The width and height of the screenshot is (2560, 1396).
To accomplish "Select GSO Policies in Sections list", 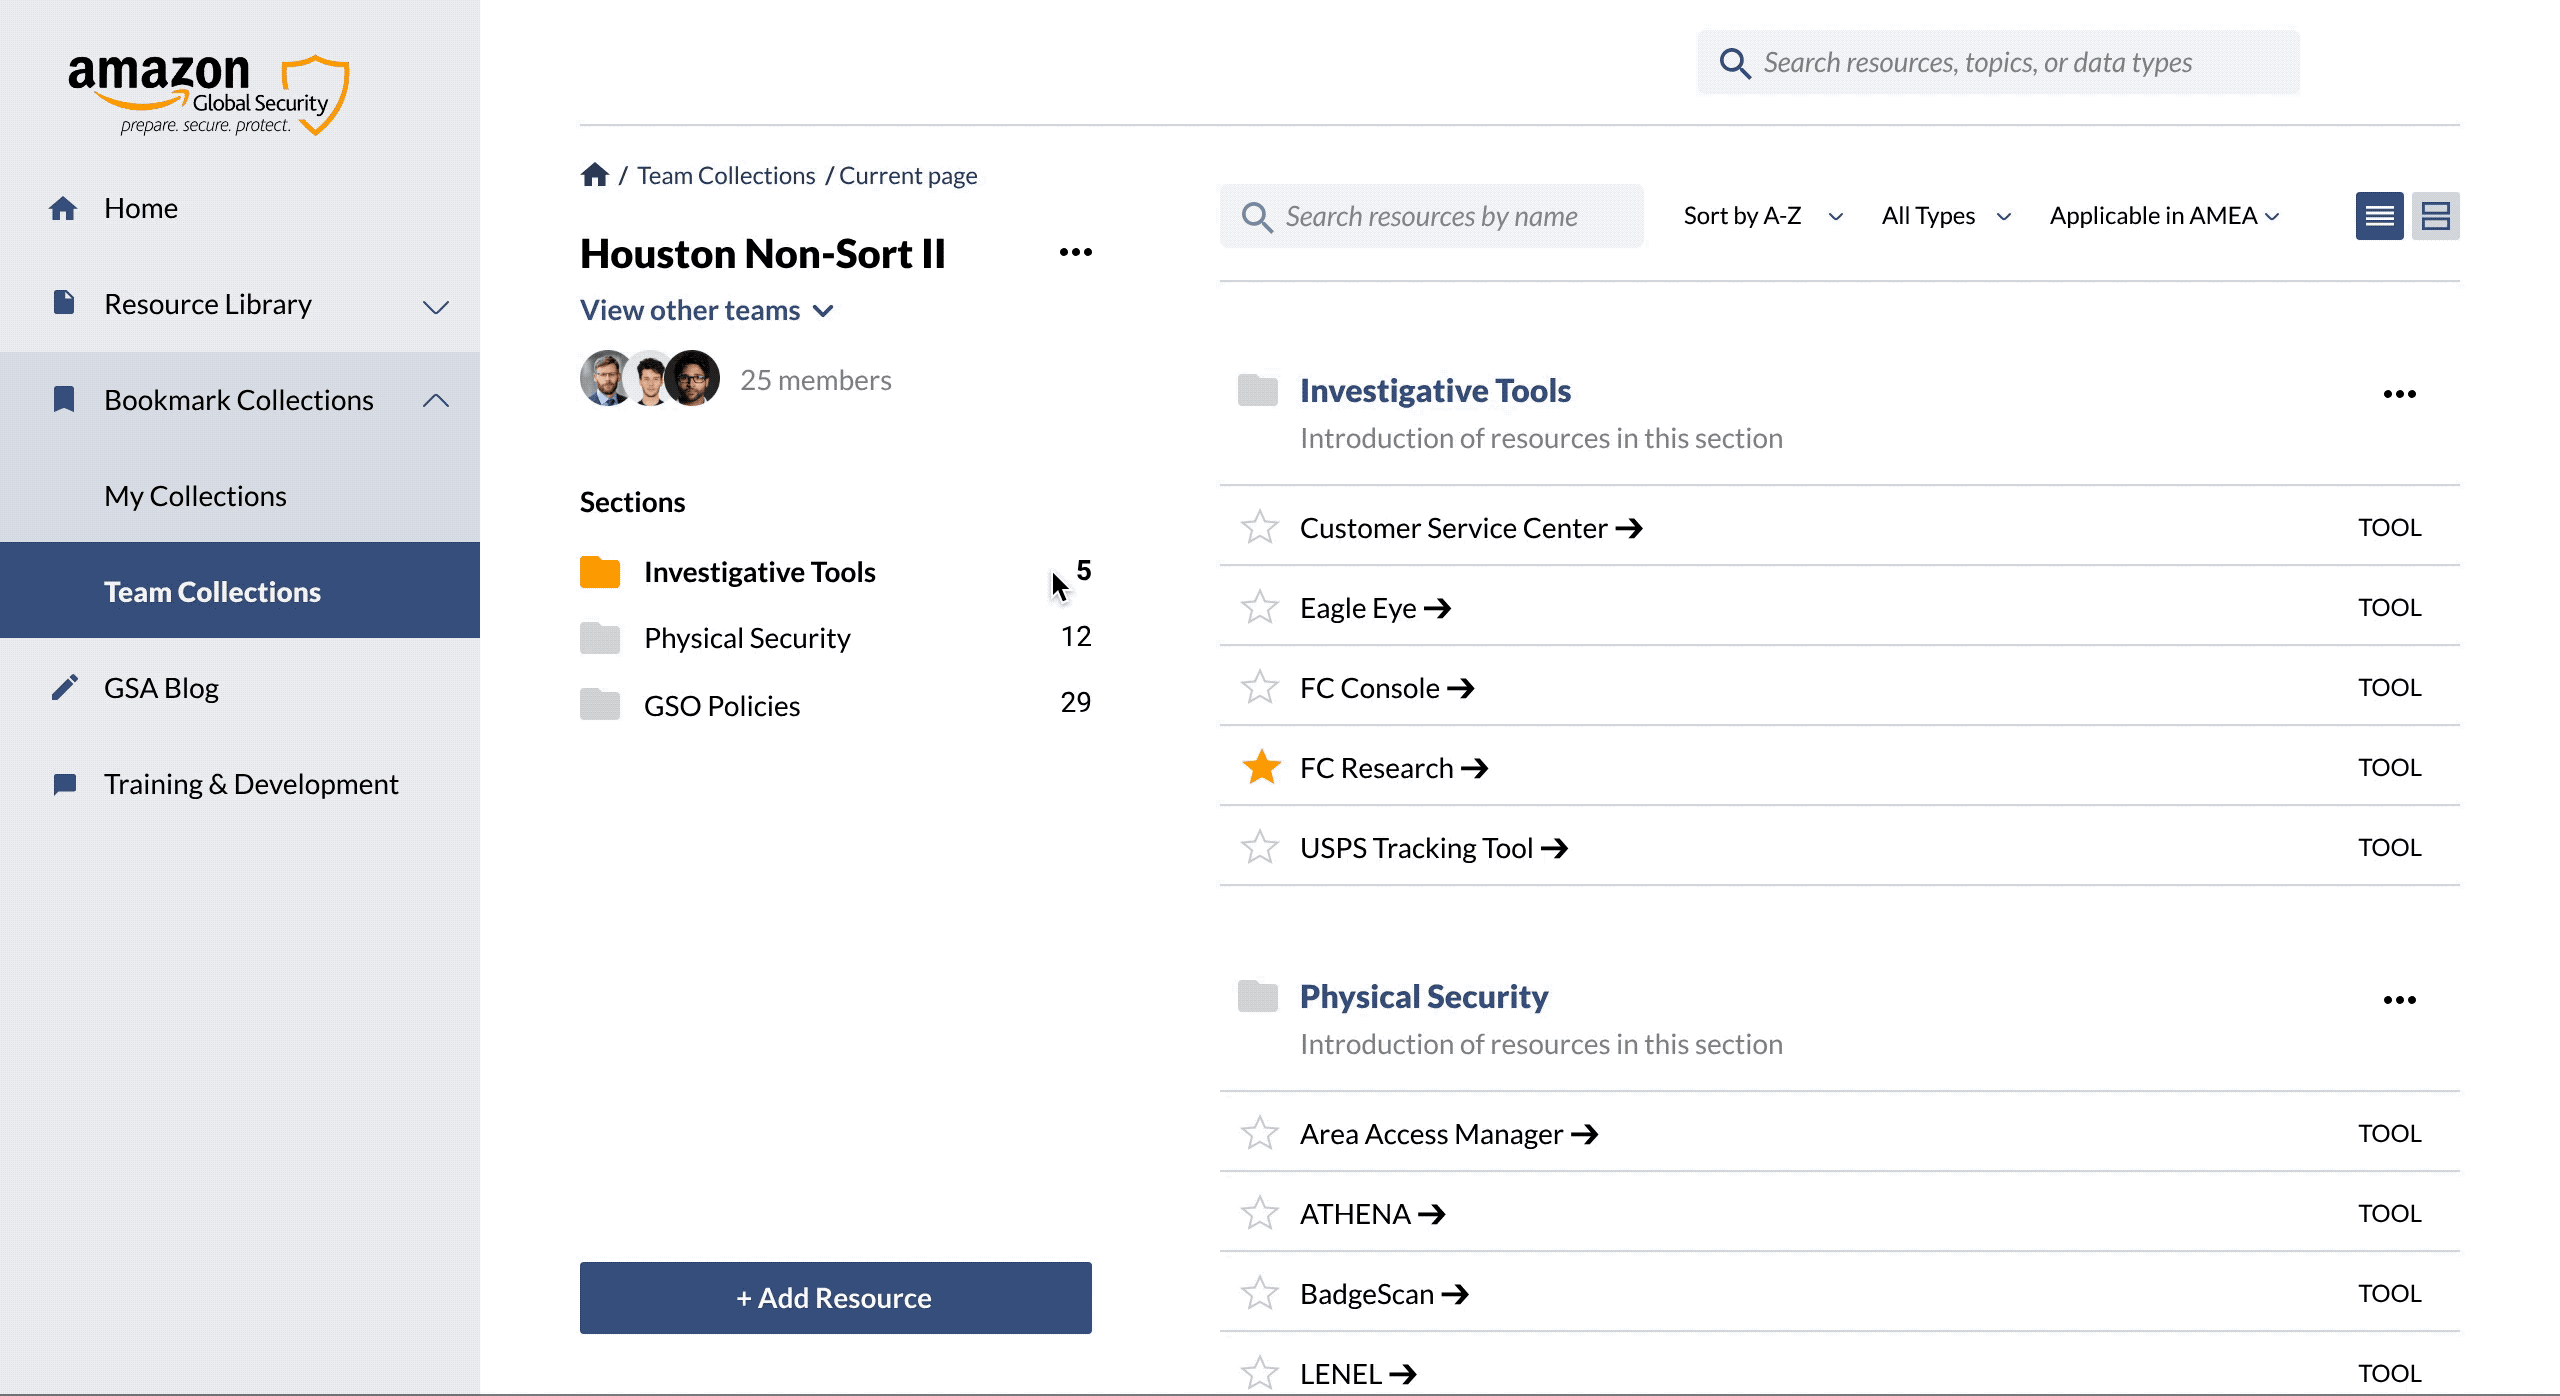I will click(836, 705).
